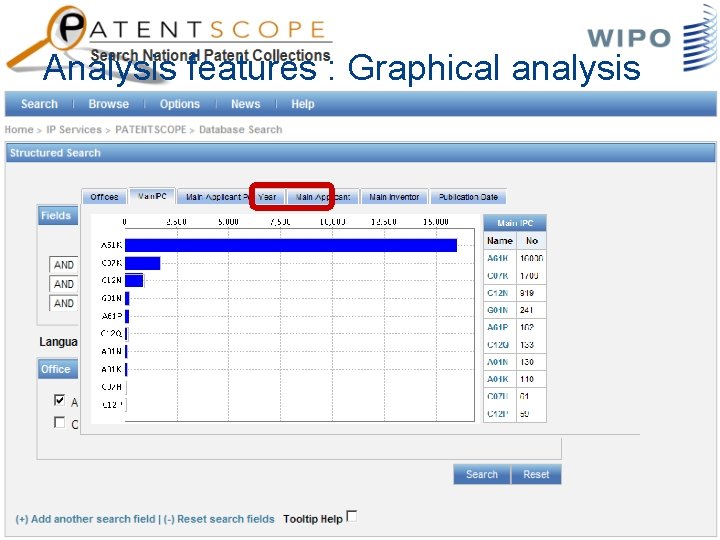Open the Help menu
This screenshot has height=540, width=720.
[x=303, y=104]
